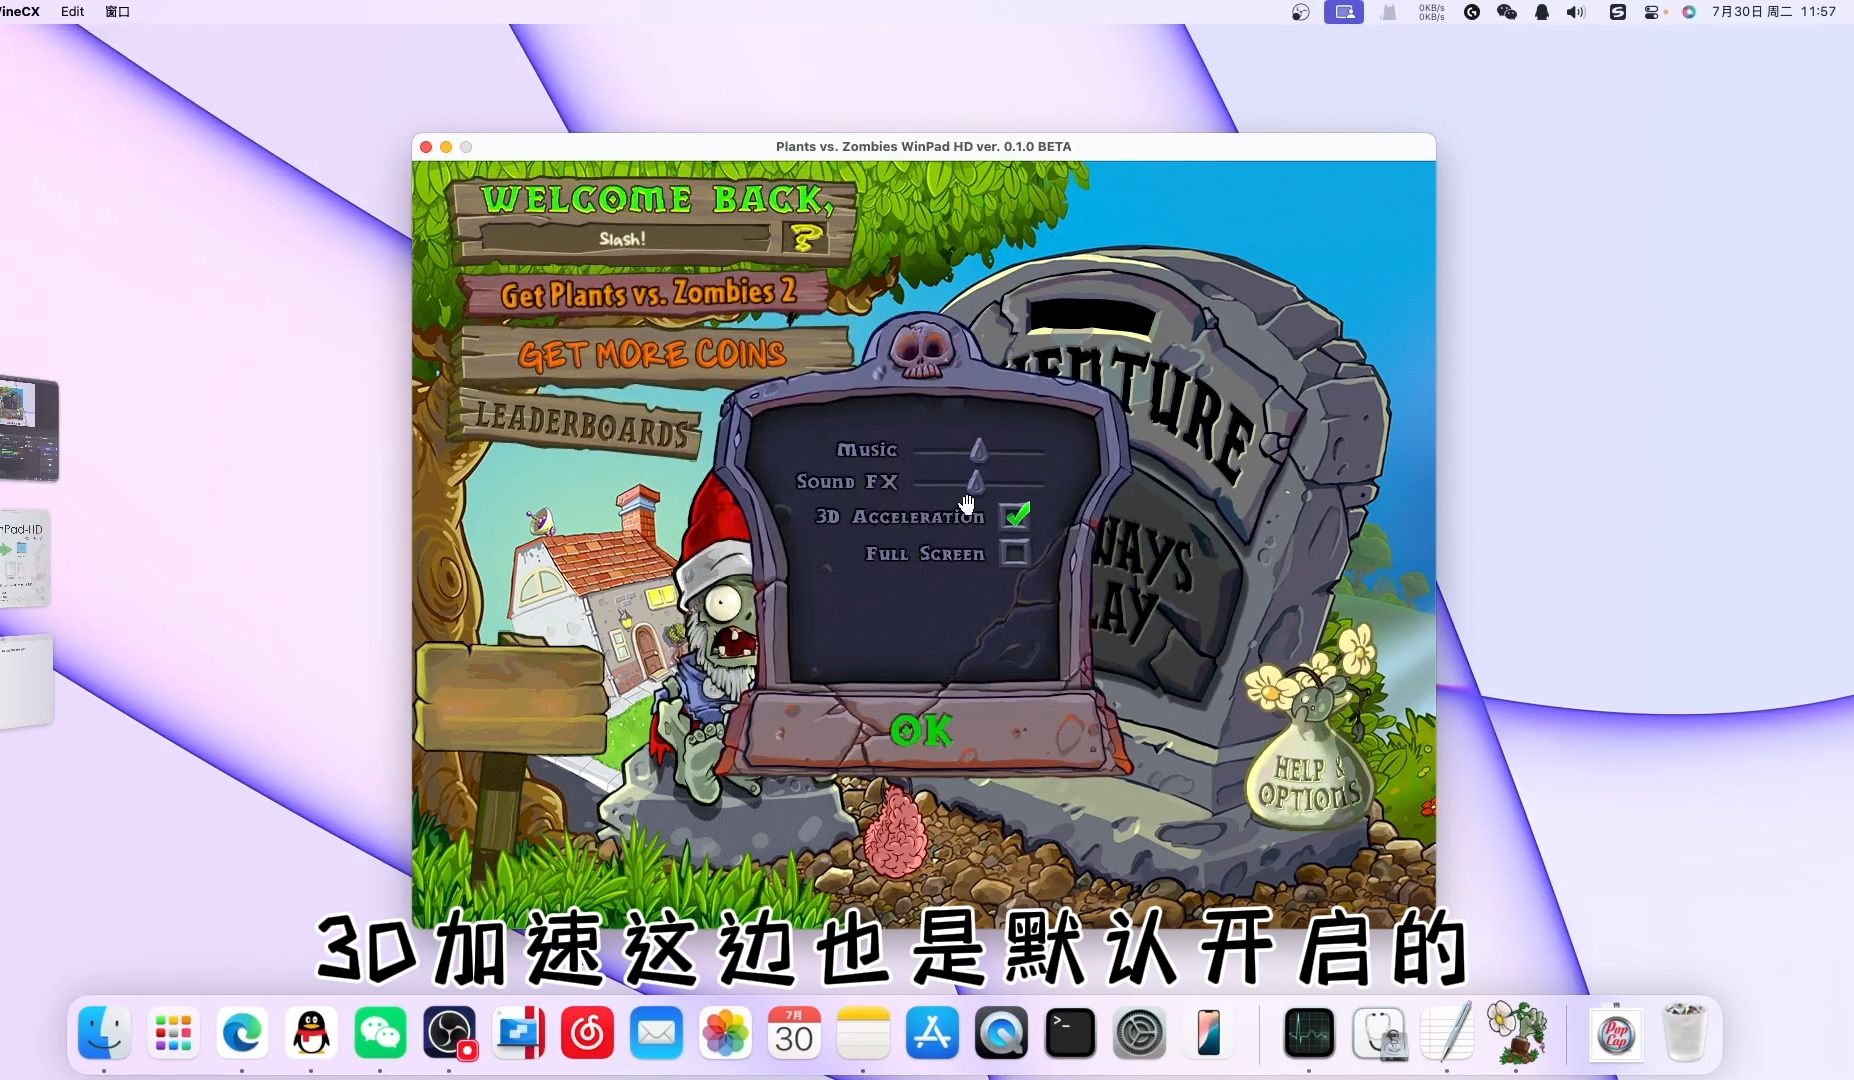Switch to OBS Studio in the dock
Image resolution: width=1854 pixels, height=1080 pixels.
coord(449,1033)
